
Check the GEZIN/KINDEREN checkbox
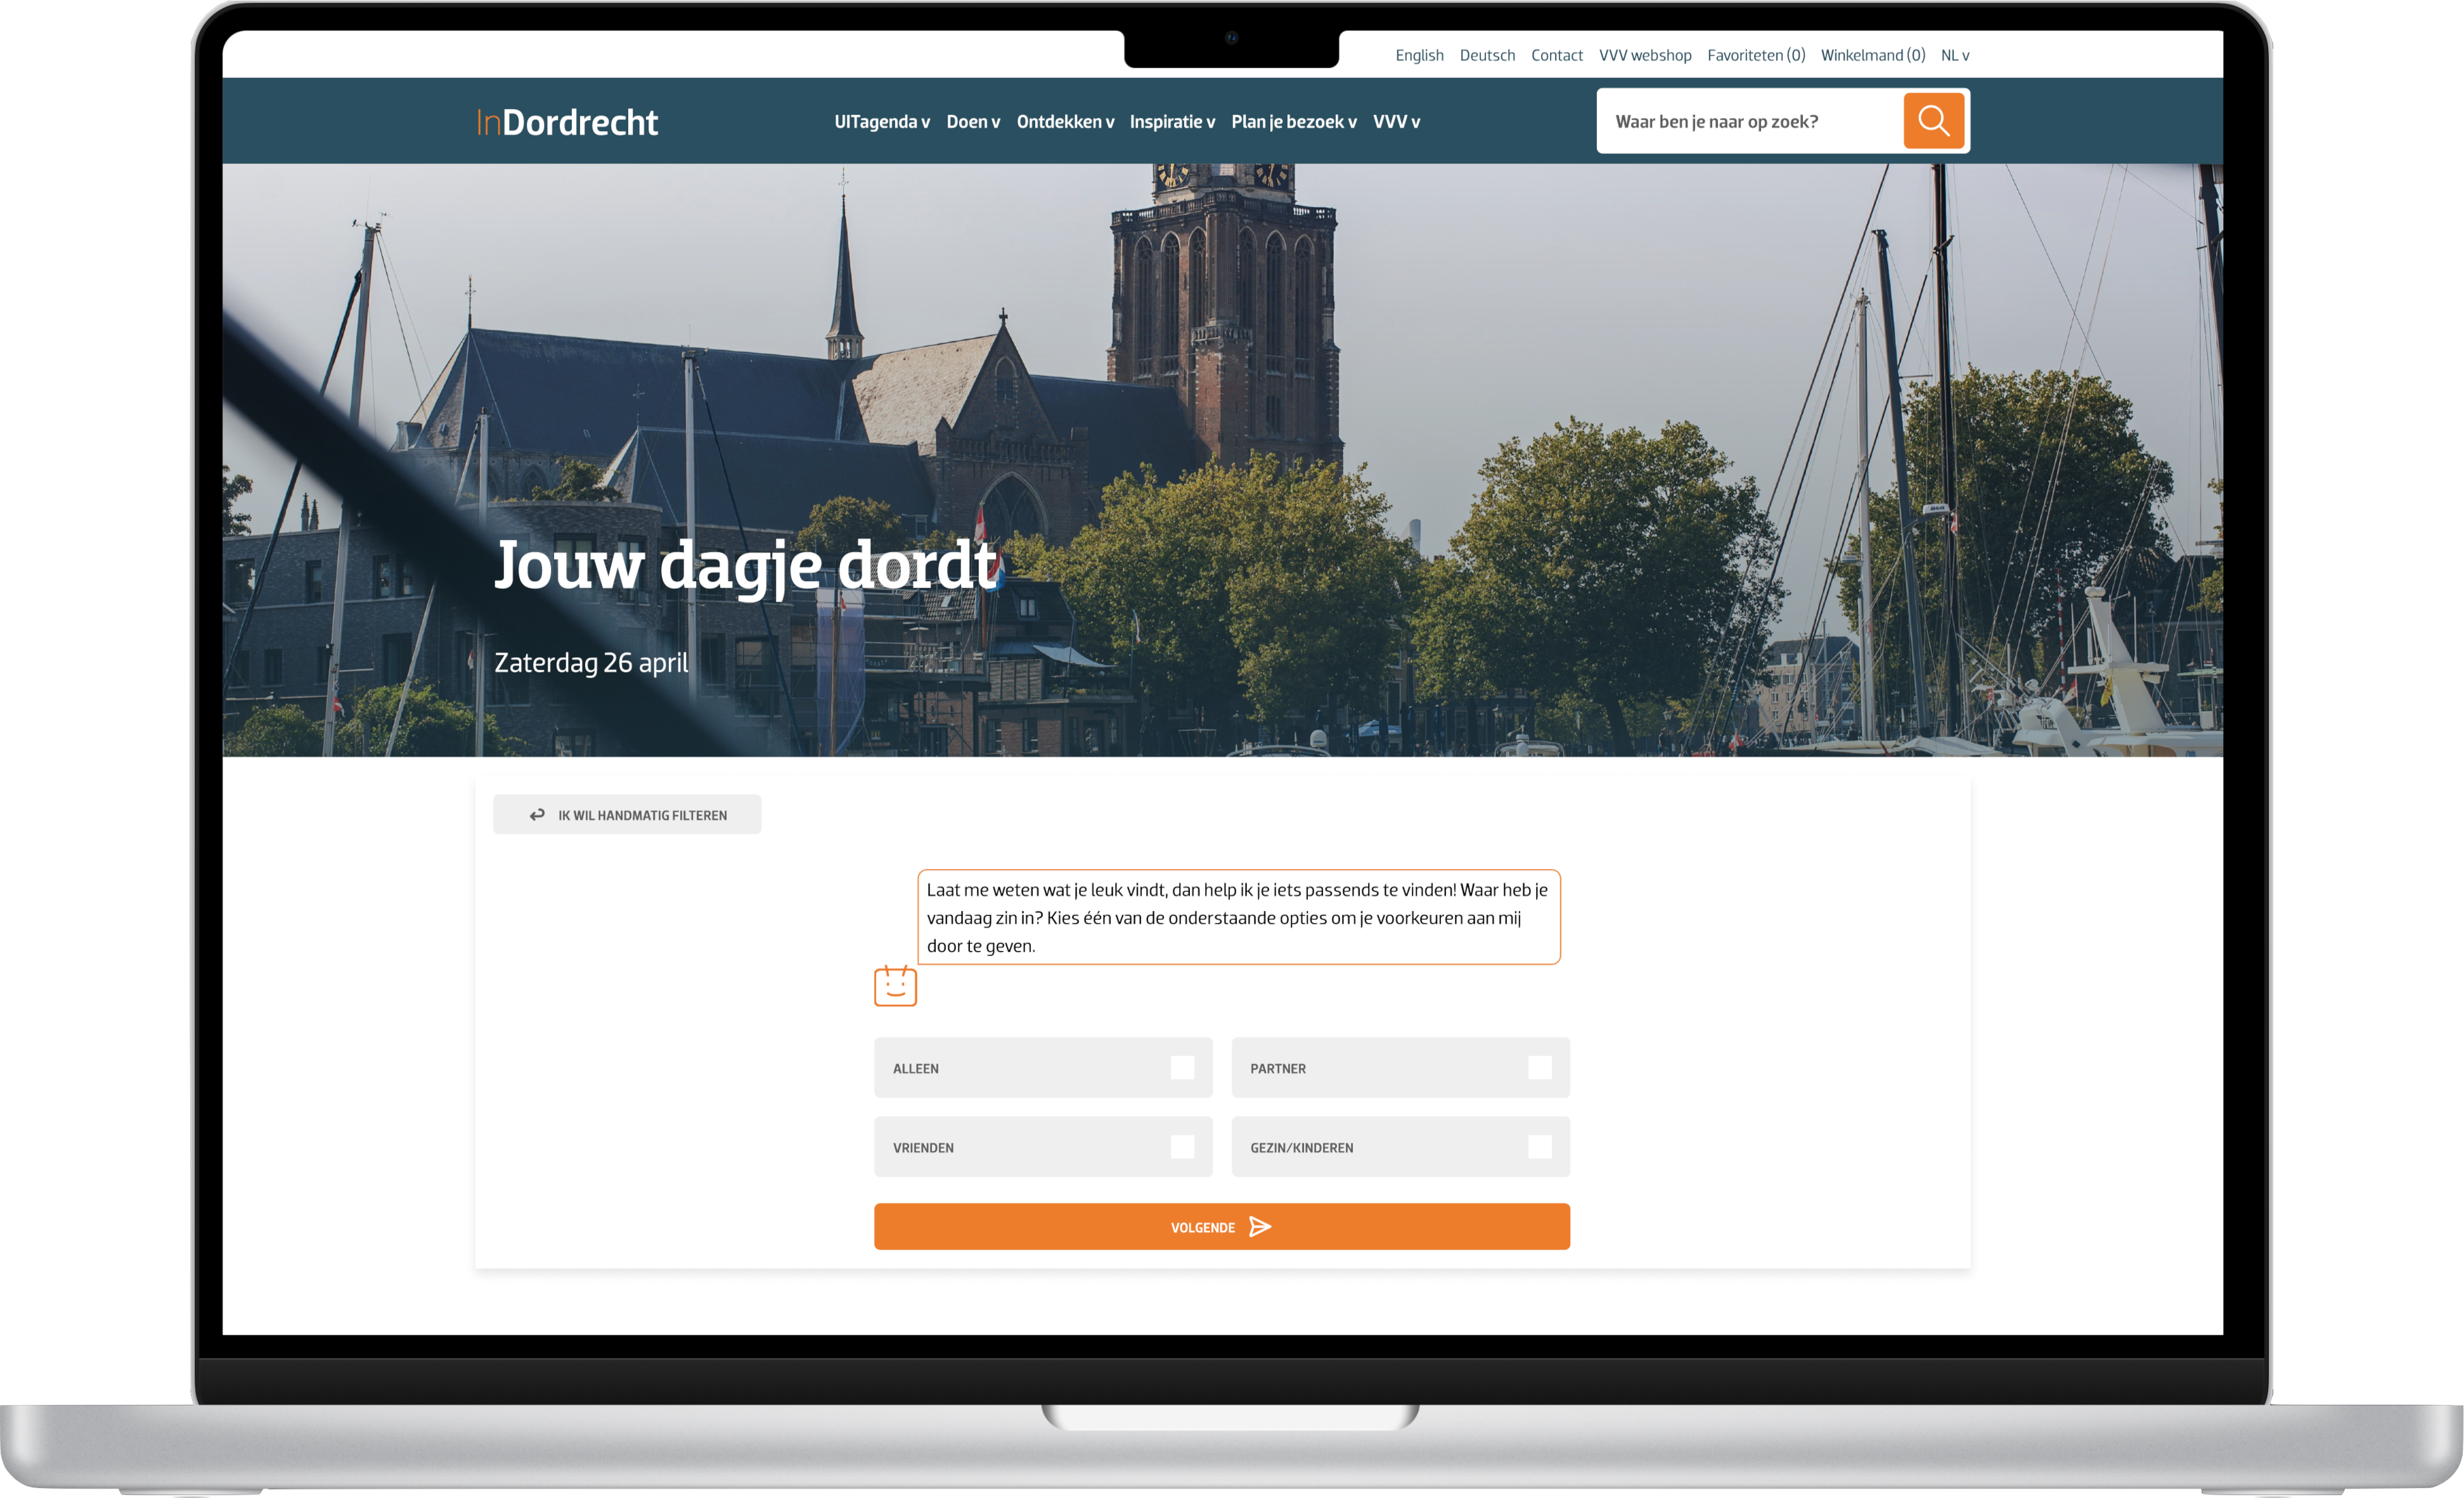point(1541,1146)
